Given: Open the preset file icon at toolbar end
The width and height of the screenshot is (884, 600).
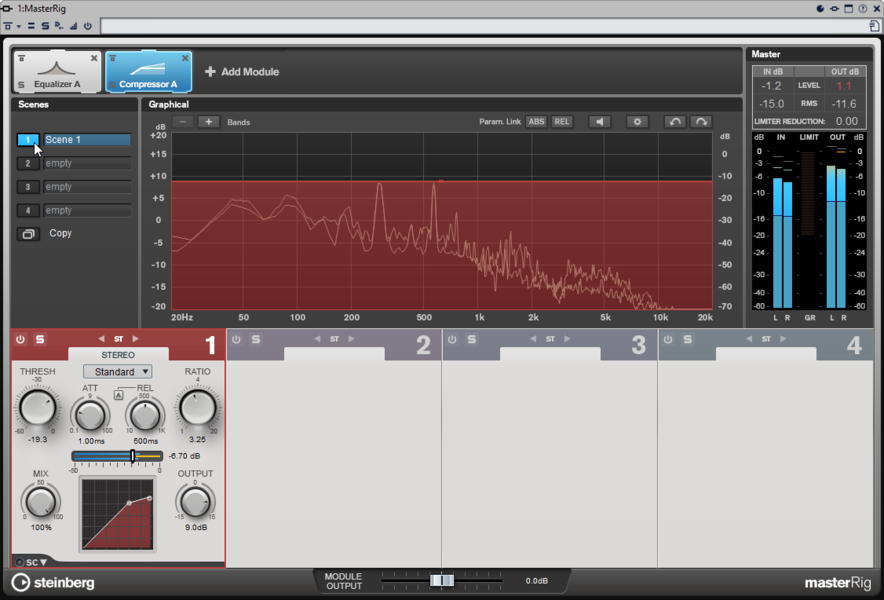Looking at the screenshot, I should coord(874,26).
